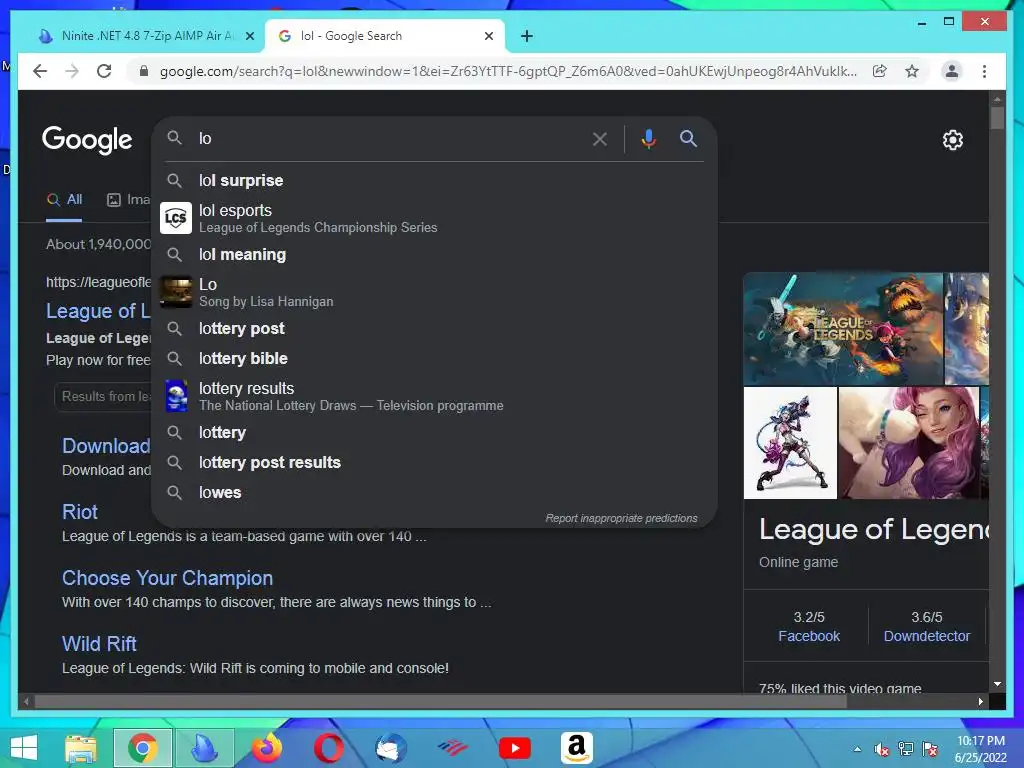This screenshot has width=1024, height=768.
Task: Open the pink-haired champion thumbnail
Action: coord(909,443)
